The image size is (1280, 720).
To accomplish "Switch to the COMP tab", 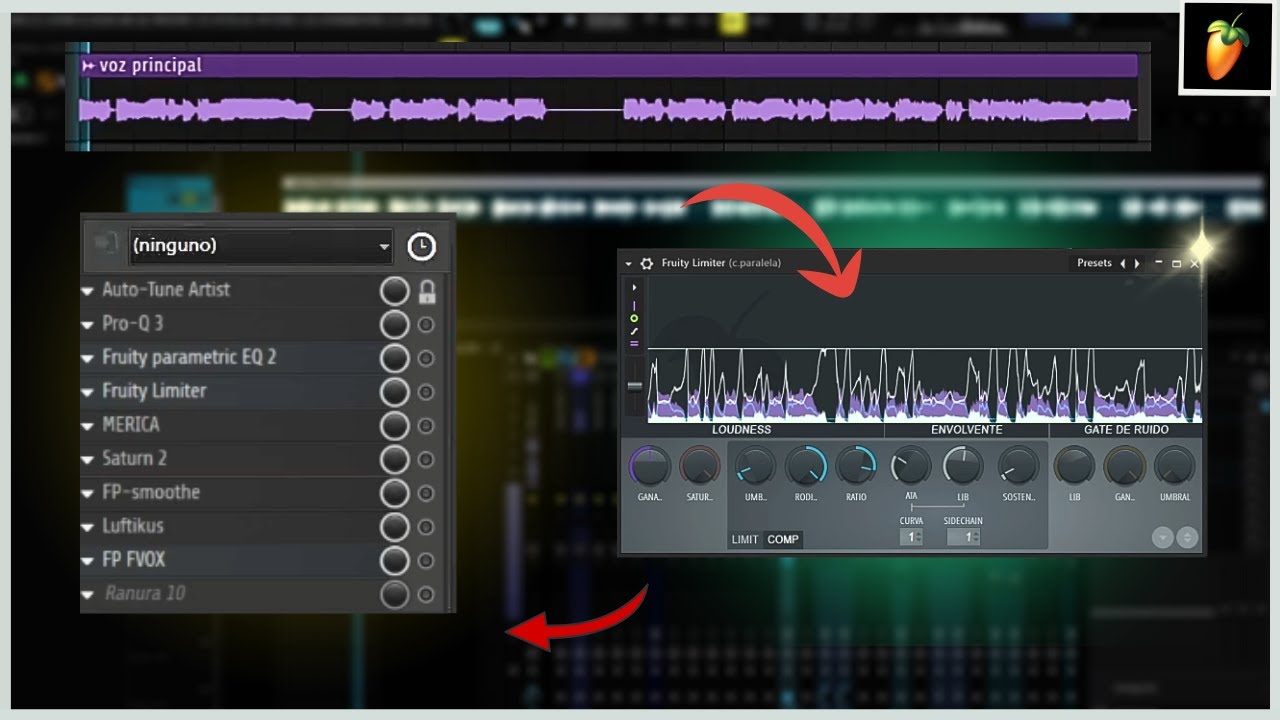I will [783, 540].
